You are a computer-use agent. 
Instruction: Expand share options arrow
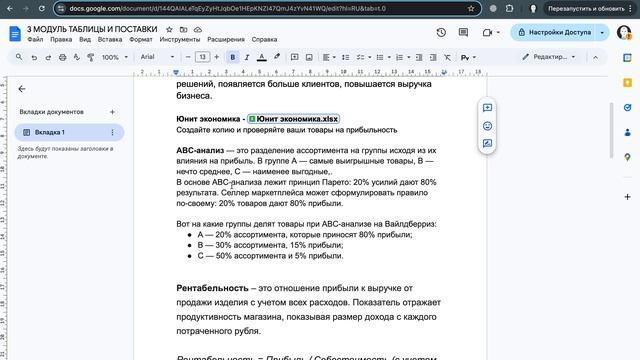[602, 32]
